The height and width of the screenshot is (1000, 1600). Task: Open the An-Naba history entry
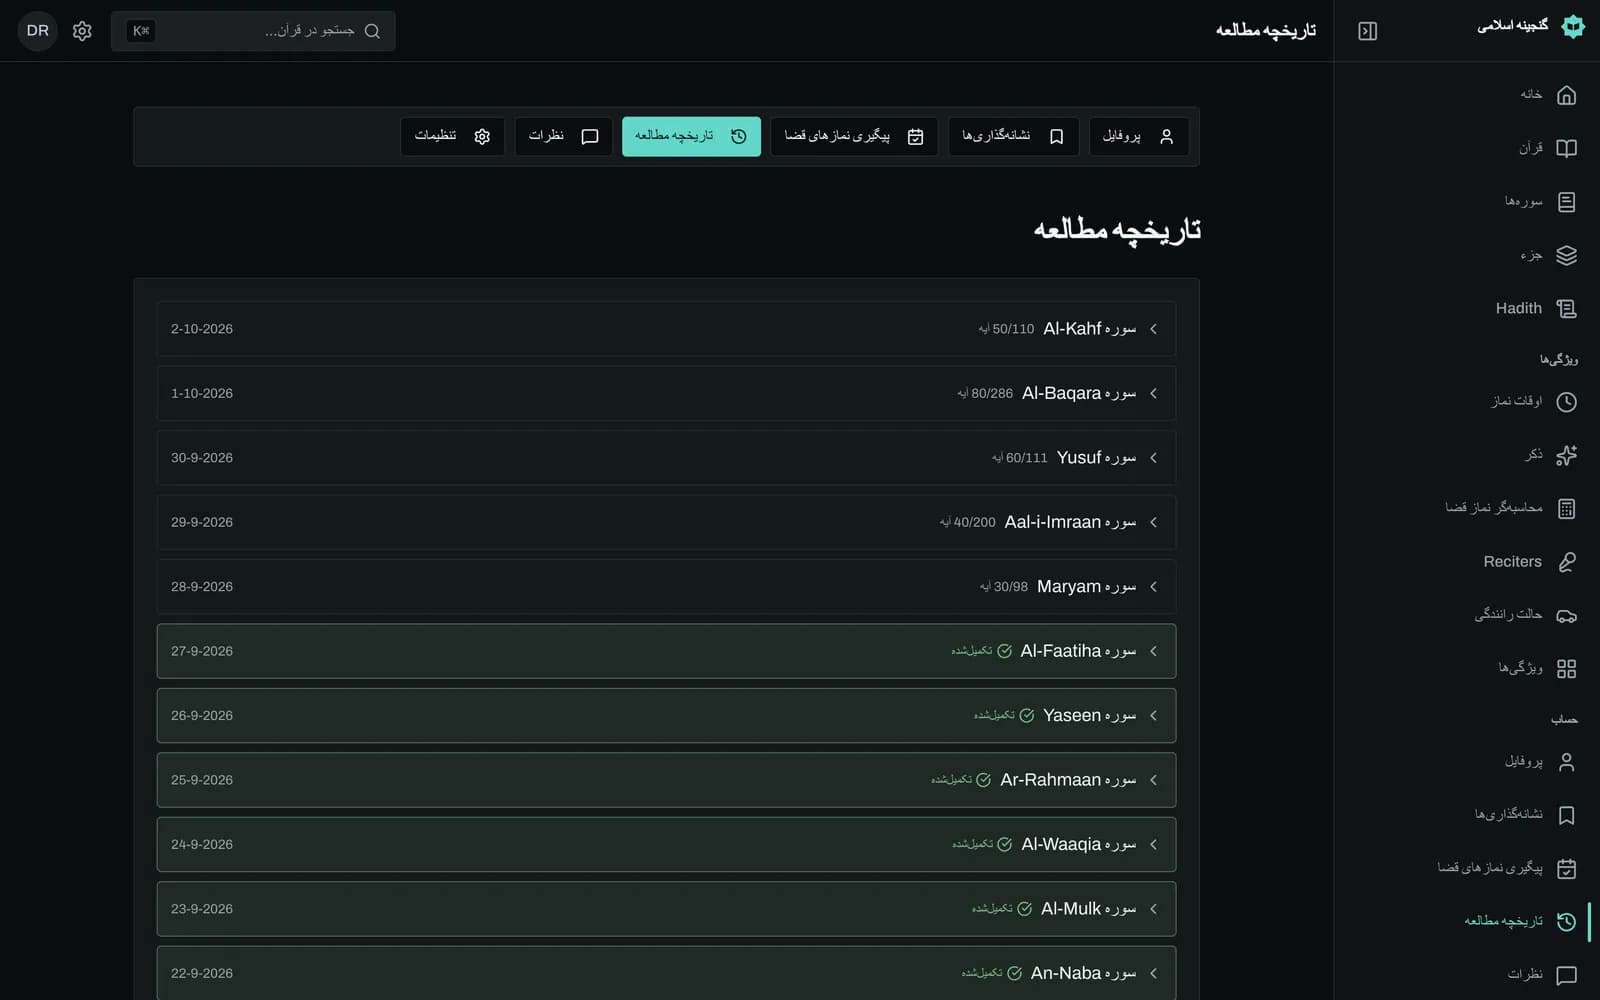tap(666, 973)
